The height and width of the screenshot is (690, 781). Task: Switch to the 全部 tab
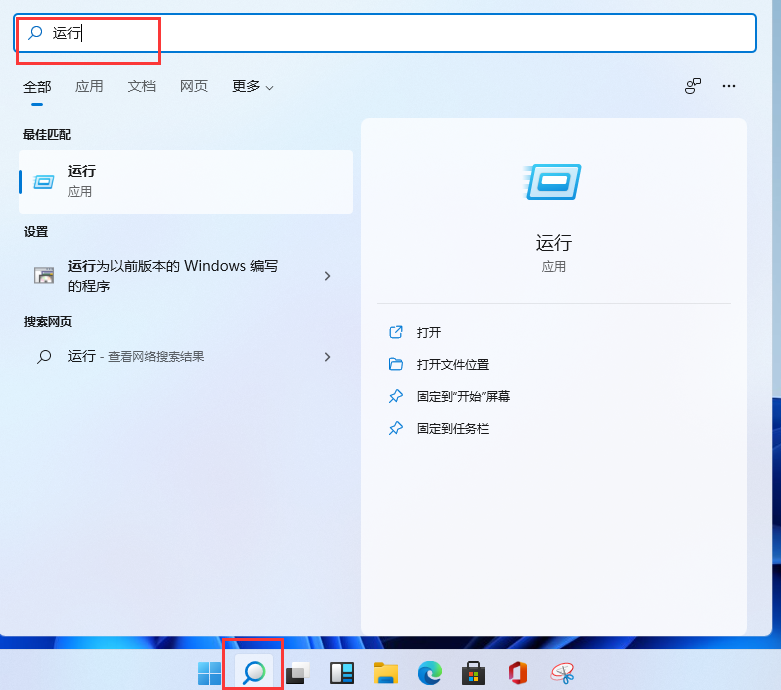[x=37, y=87]
